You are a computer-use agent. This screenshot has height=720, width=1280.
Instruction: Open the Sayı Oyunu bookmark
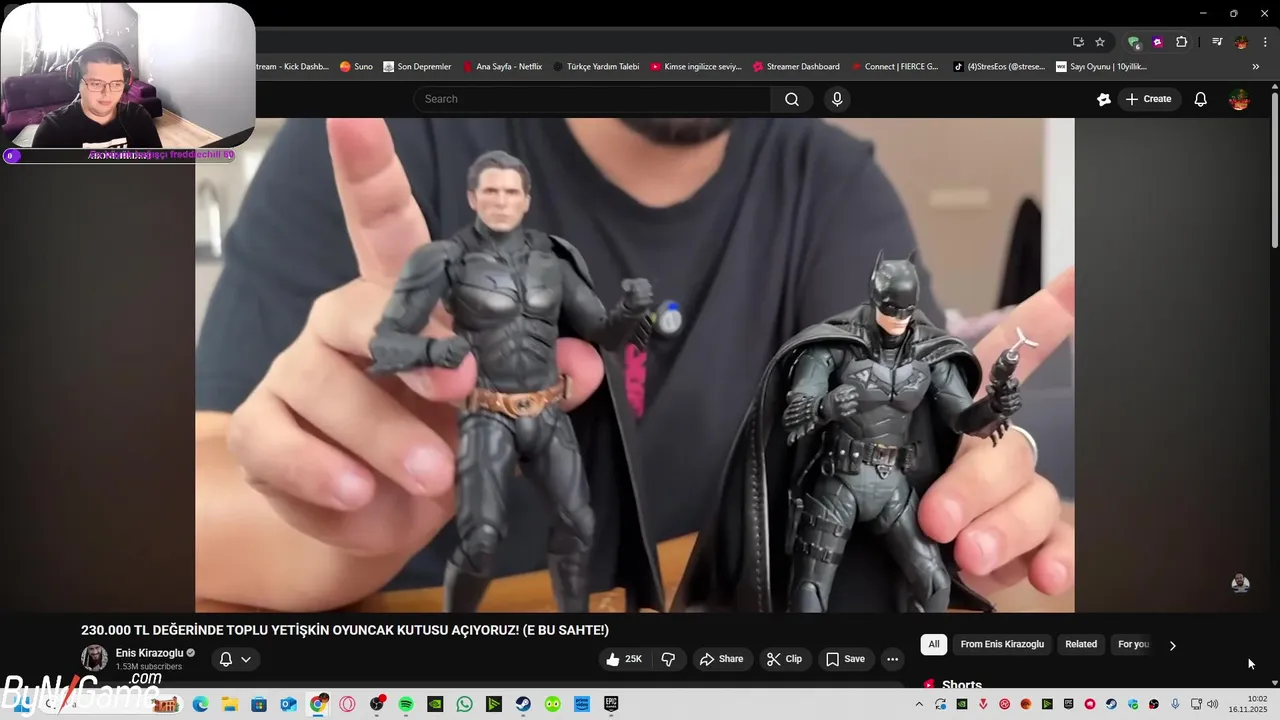click(x=1102, y=67)
